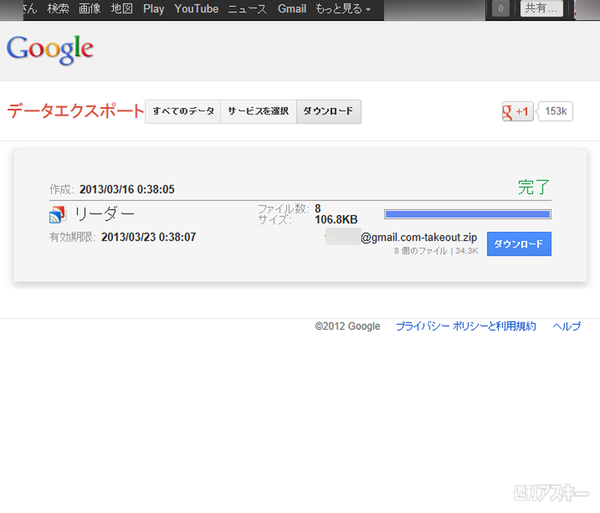
Task: Open 画像 in the top navigation bar
Action: coord(90,8)
